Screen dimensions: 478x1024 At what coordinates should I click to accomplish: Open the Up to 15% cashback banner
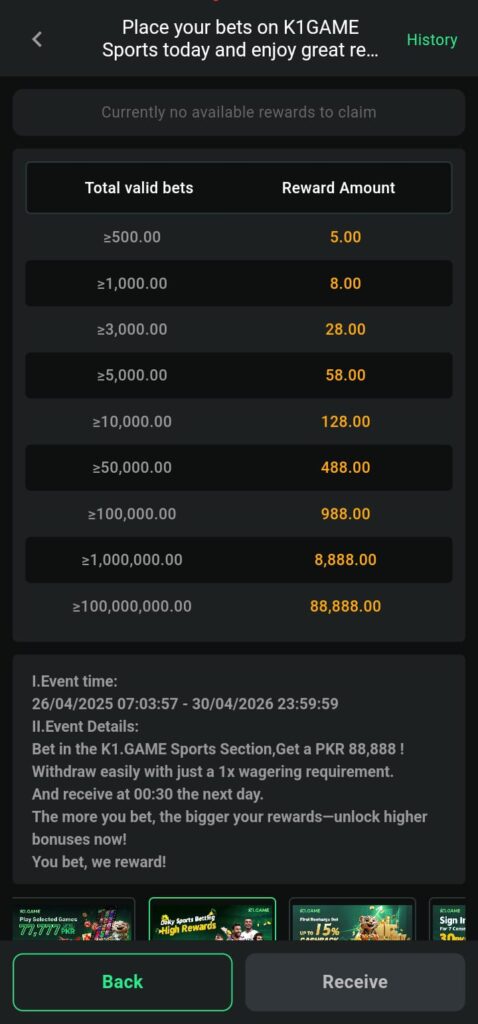click(352, 920)
